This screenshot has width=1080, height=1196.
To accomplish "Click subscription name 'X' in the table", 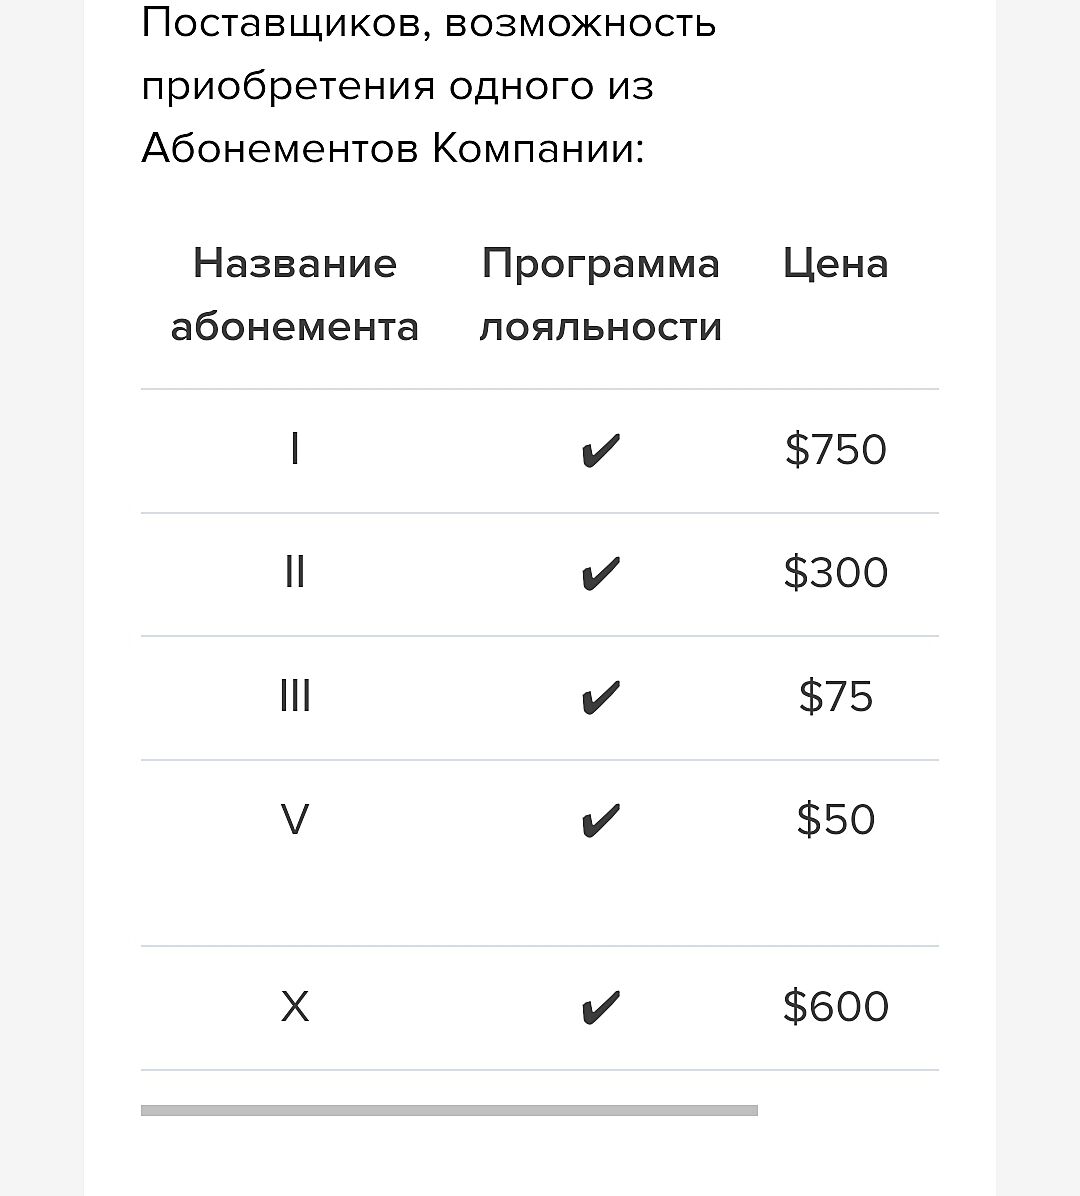I will point(295,1006).
